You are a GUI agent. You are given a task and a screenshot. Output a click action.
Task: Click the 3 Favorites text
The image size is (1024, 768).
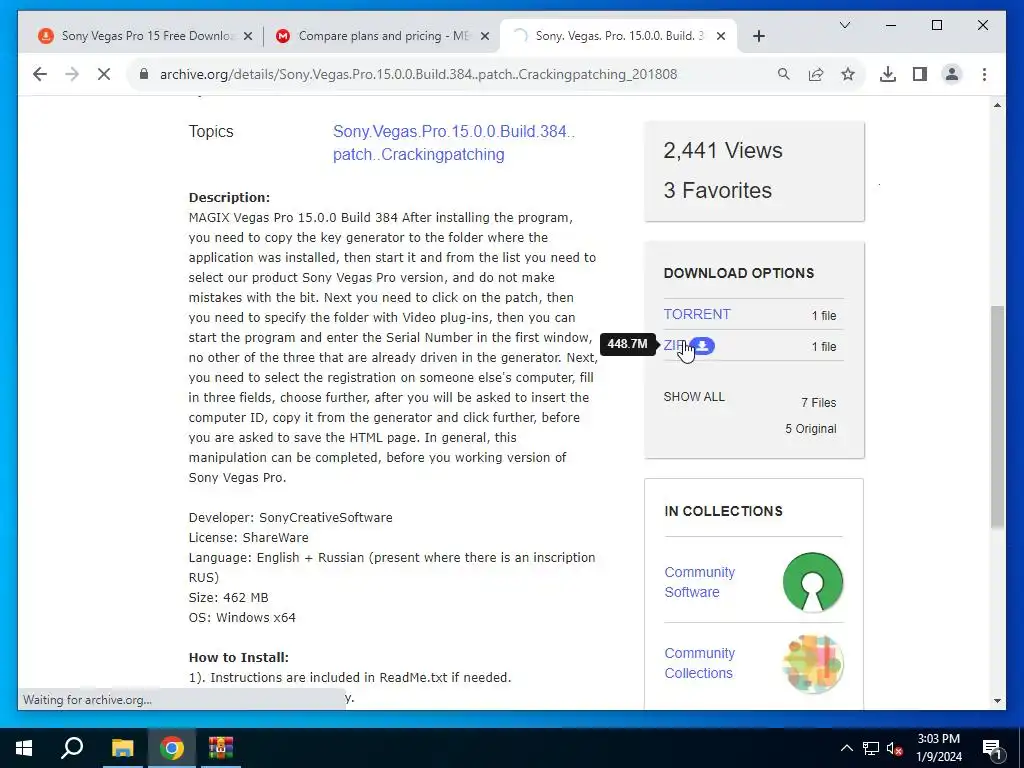[x=717, y=191]
